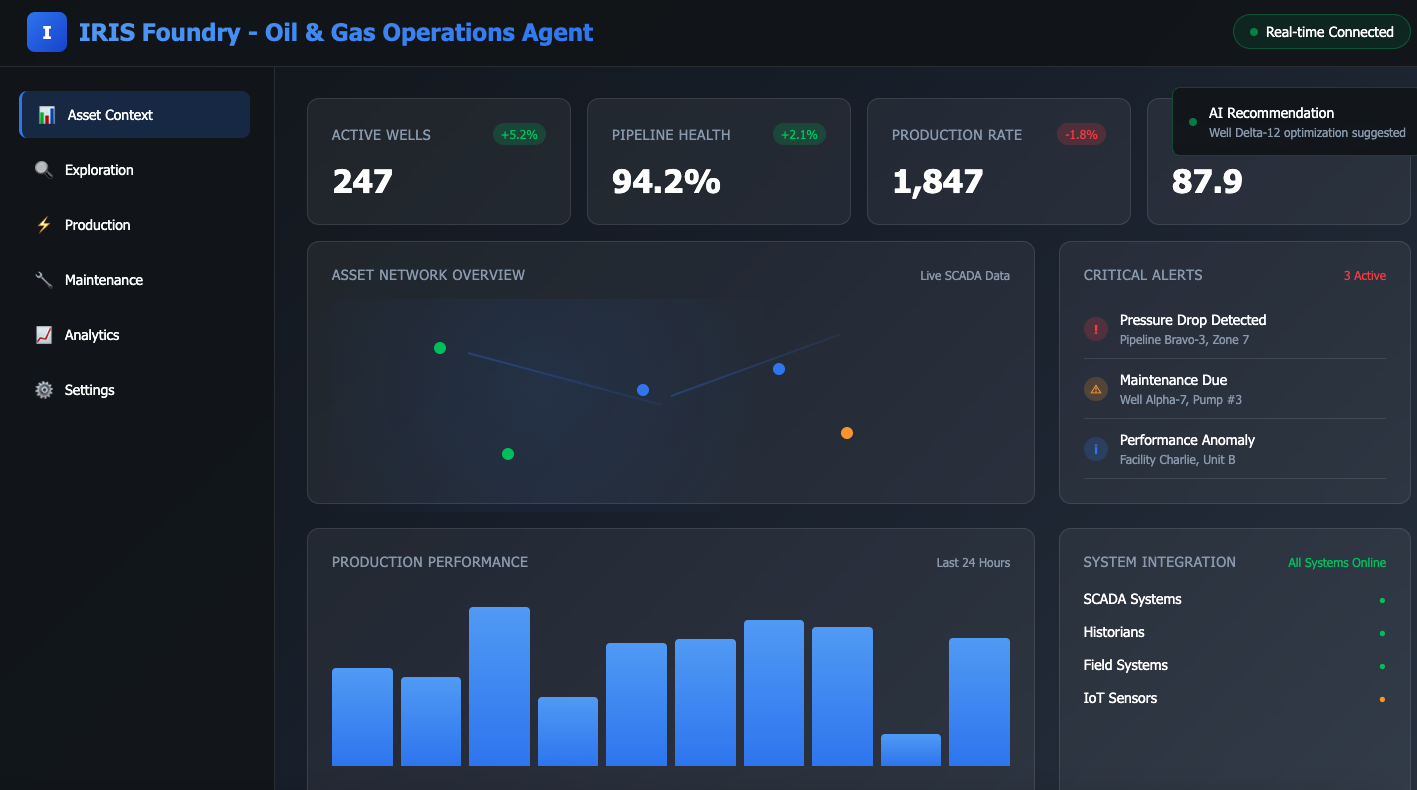Click the Real-time Connected status badge

click(1321, 32)
